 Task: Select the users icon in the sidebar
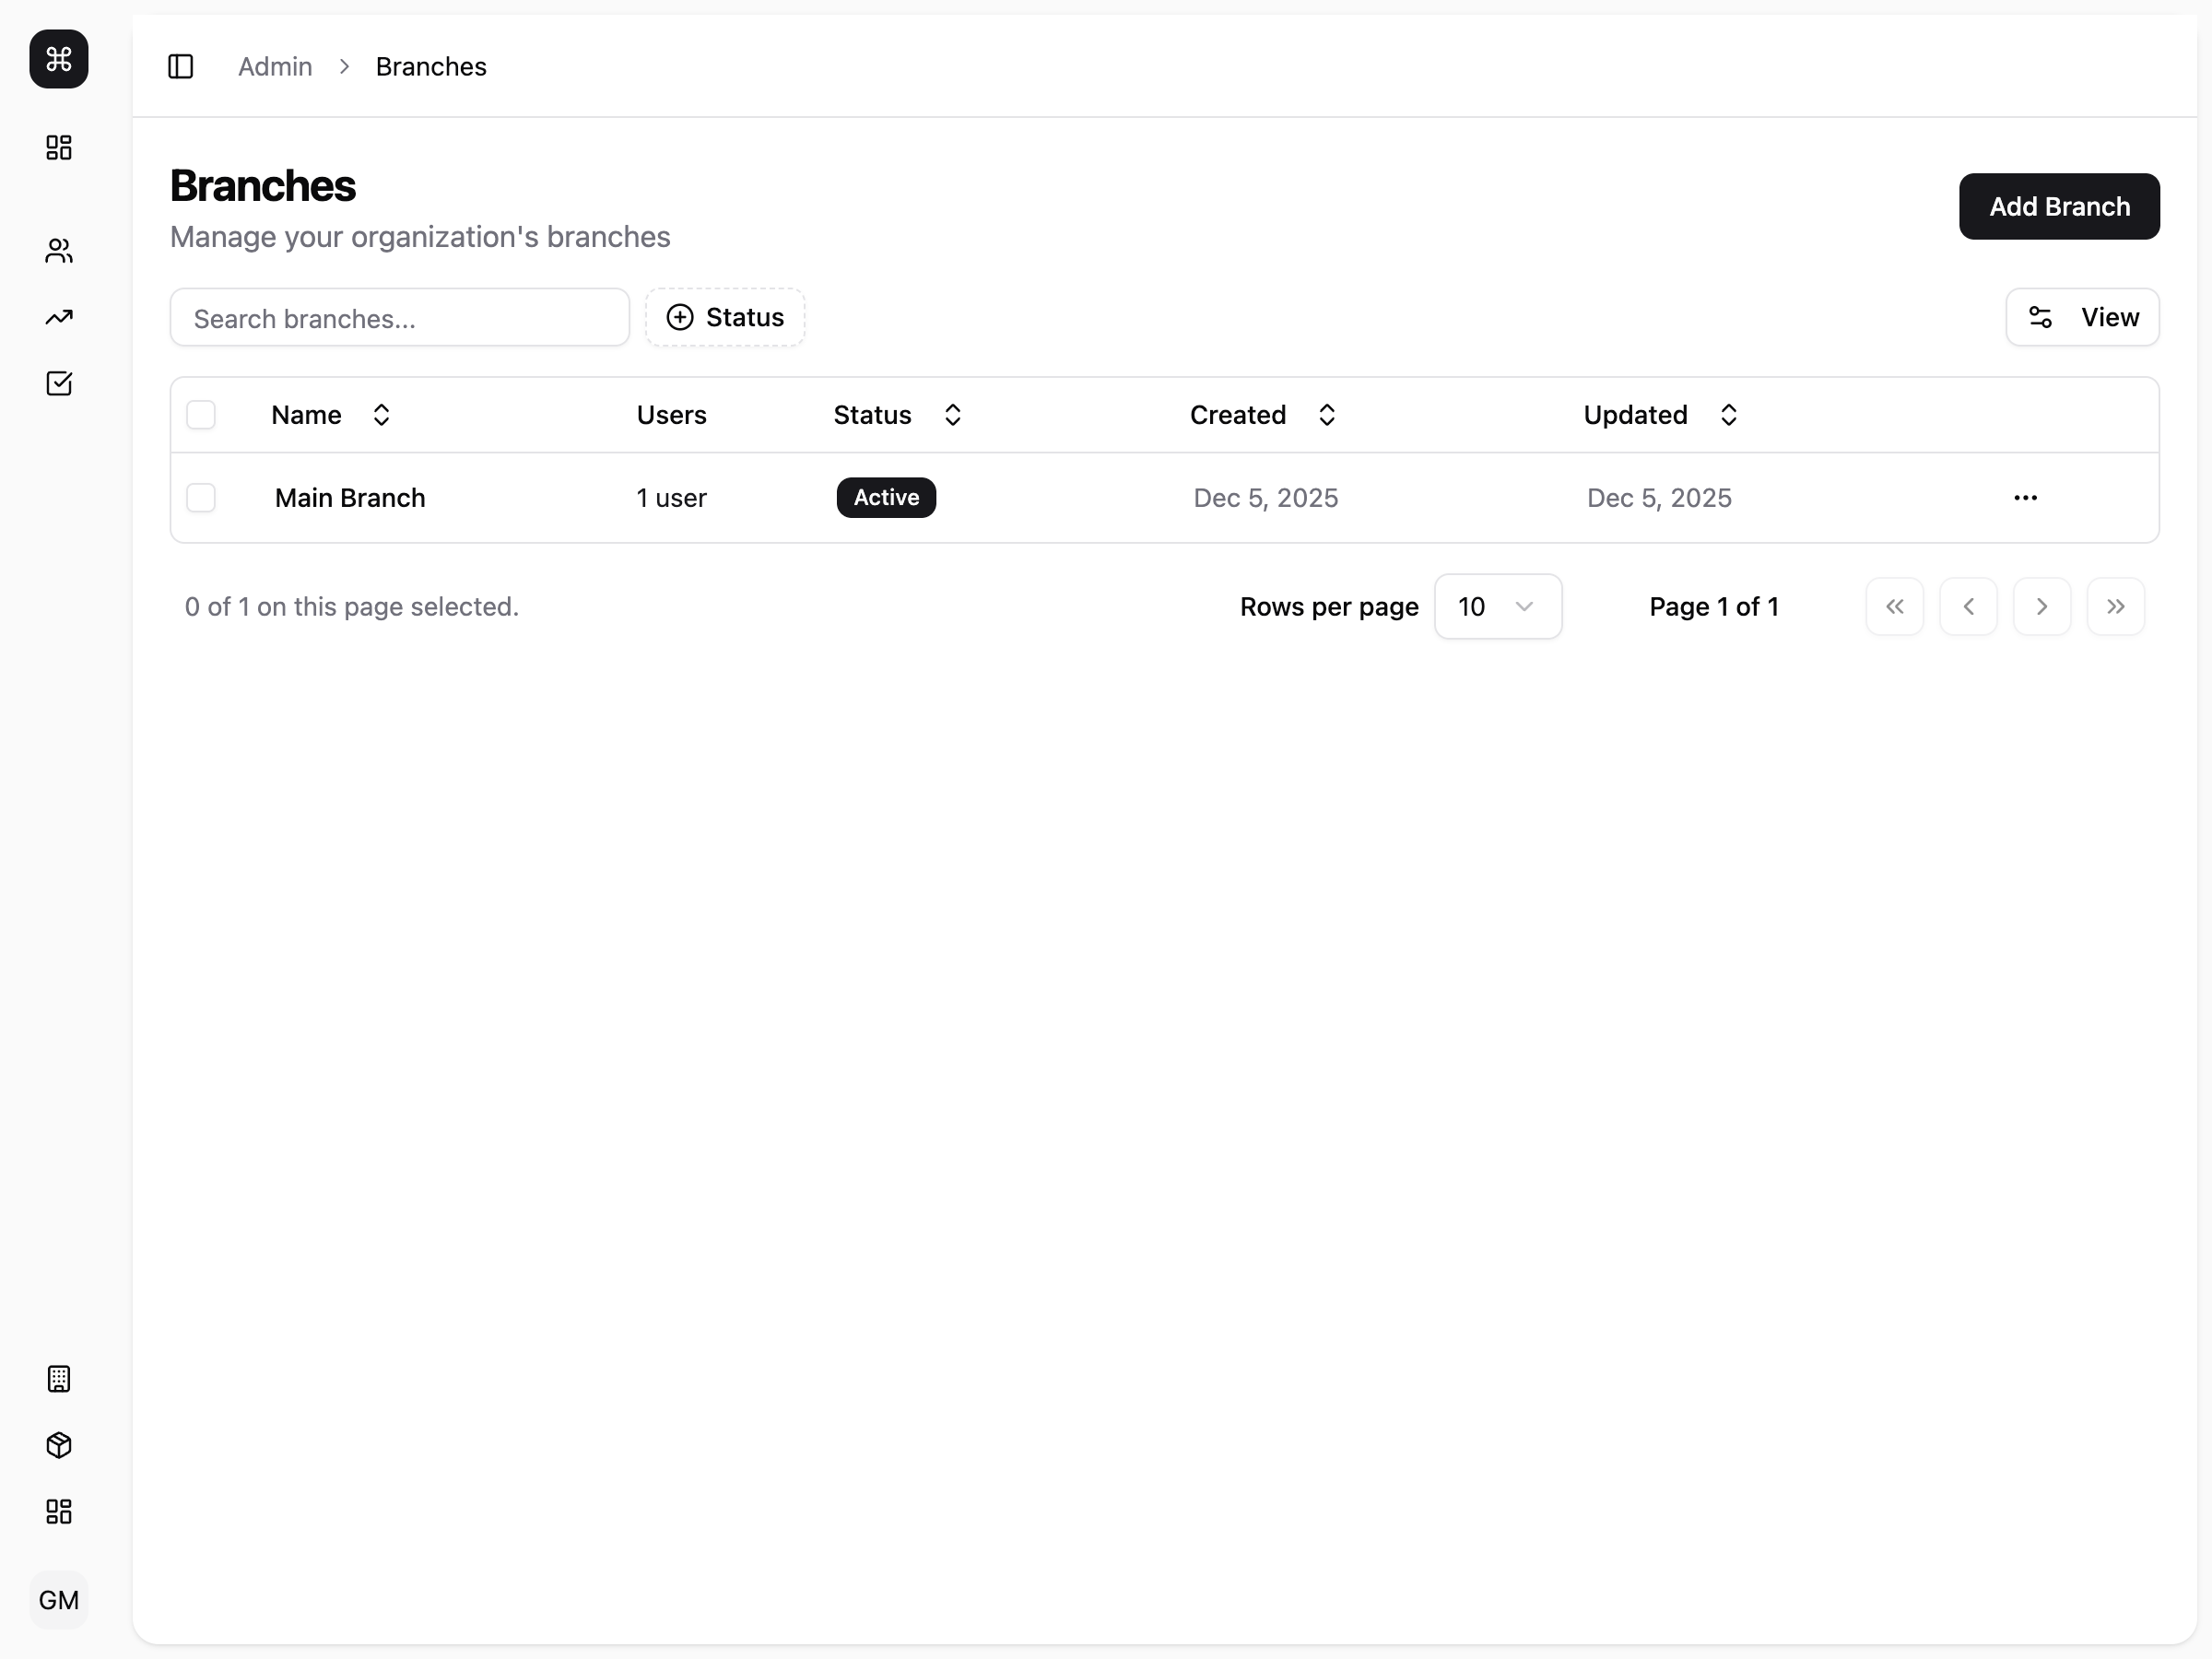pos(58,251)
